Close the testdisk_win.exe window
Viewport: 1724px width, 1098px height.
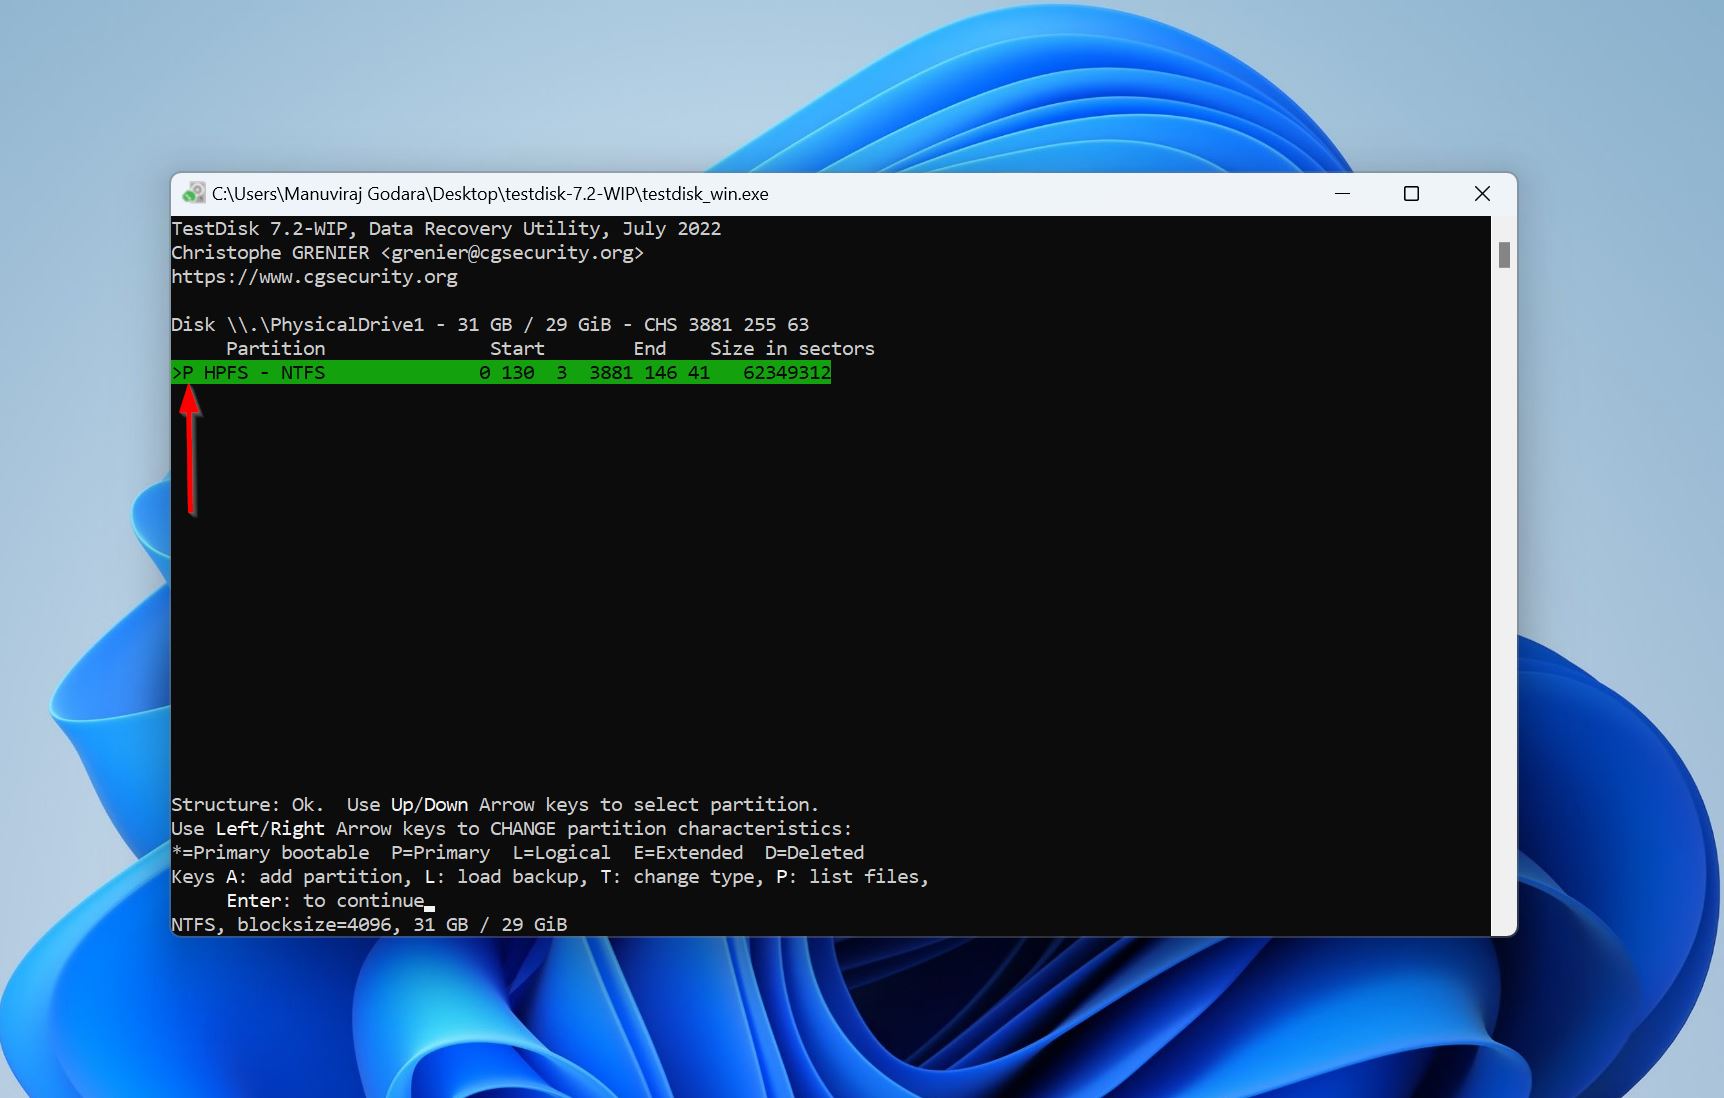(1482, 193)
